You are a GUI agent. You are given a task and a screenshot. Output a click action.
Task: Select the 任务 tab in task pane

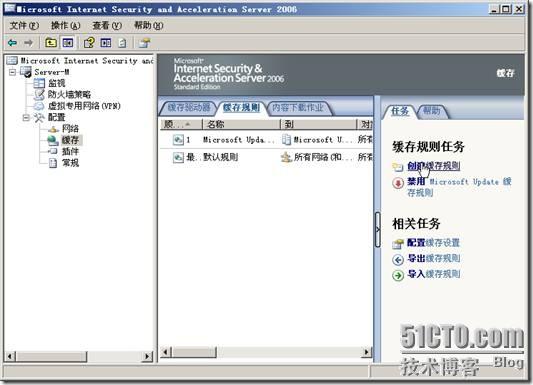click(x=400, y=111)
